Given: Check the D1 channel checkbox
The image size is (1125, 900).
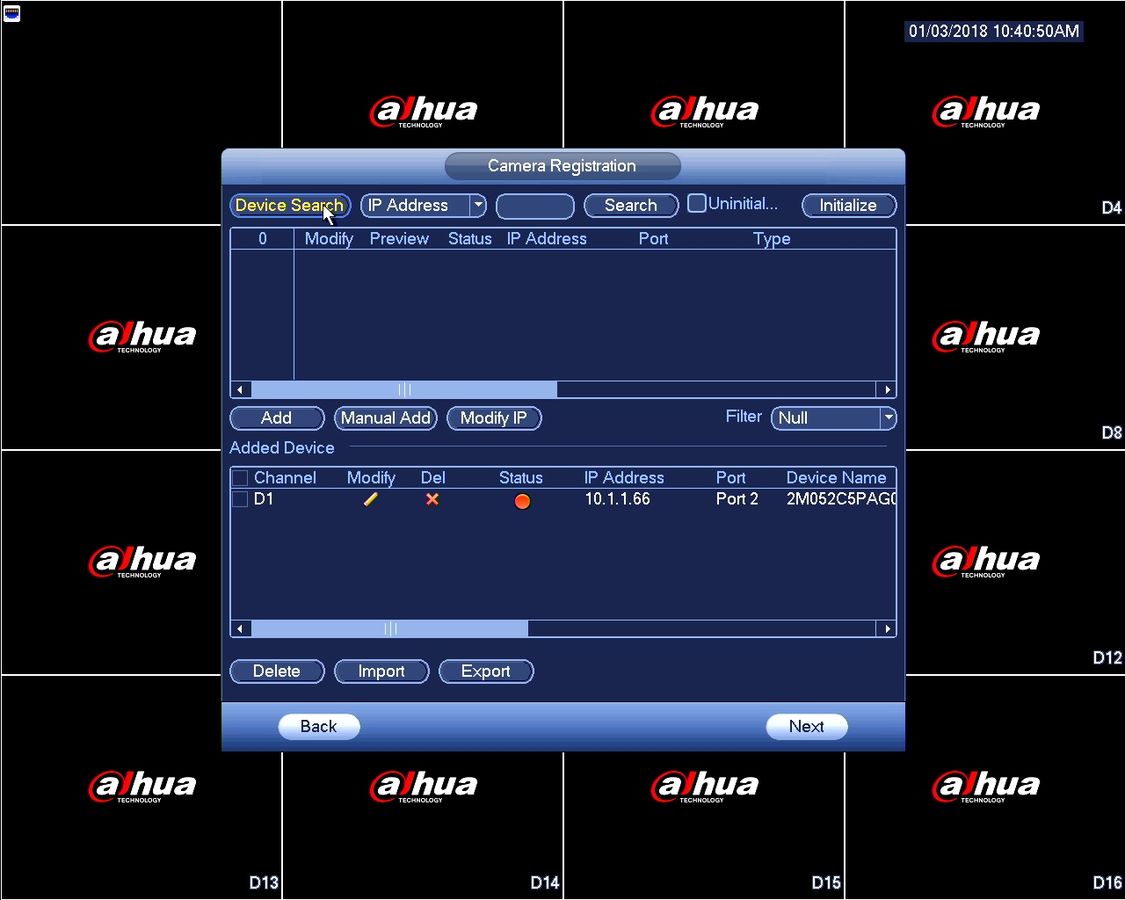Looking at the screenshot, I should click(x=240, y=499).
